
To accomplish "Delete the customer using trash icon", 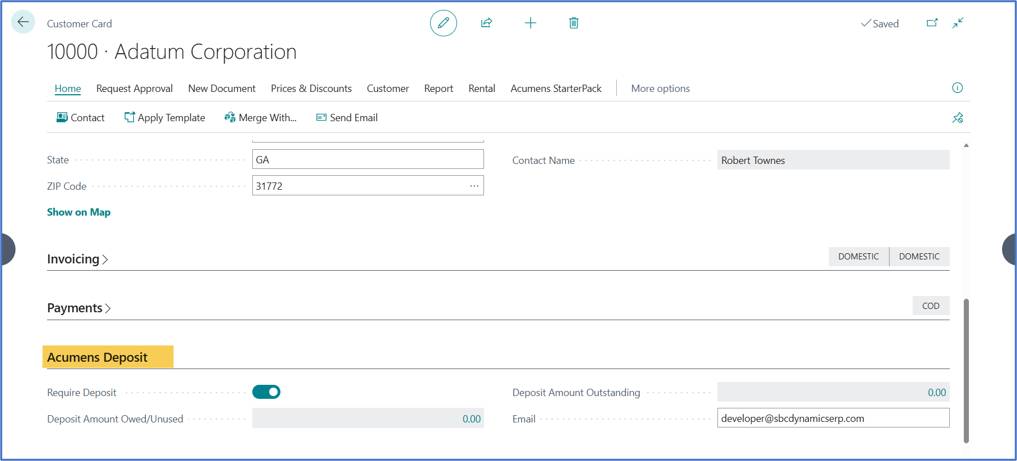I will [574, 23].
